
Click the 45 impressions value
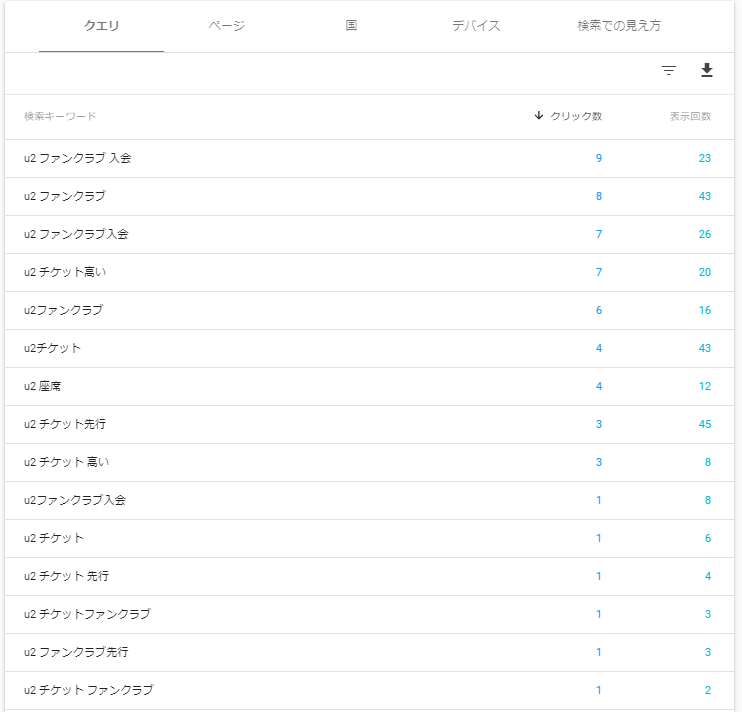tap(705, 424)
